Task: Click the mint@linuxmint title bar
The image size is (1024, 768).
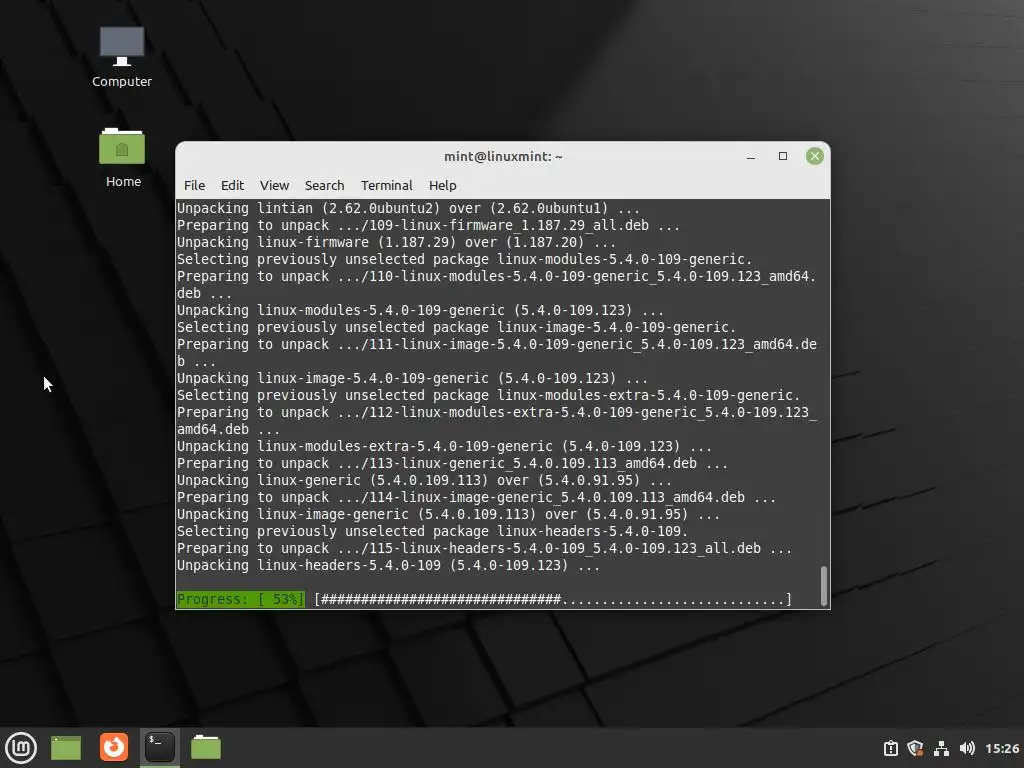Action: [503, 157]
